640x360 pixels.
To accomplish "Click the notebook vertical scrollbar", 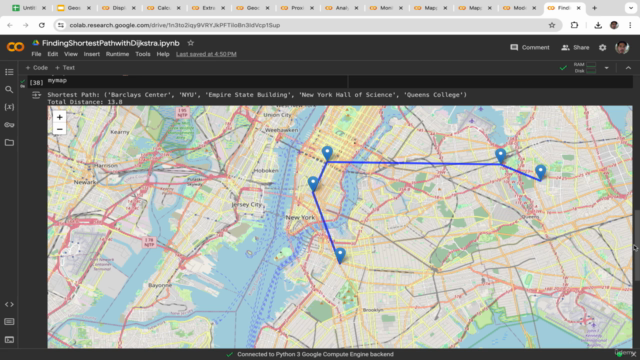I will [x=637, y=245].
